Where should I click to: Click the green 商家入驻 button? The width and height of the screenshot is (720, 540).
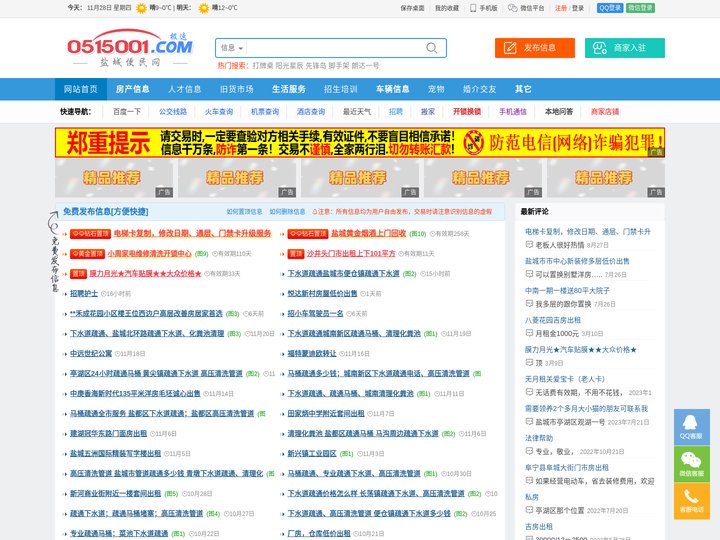(x=624, y=48)
